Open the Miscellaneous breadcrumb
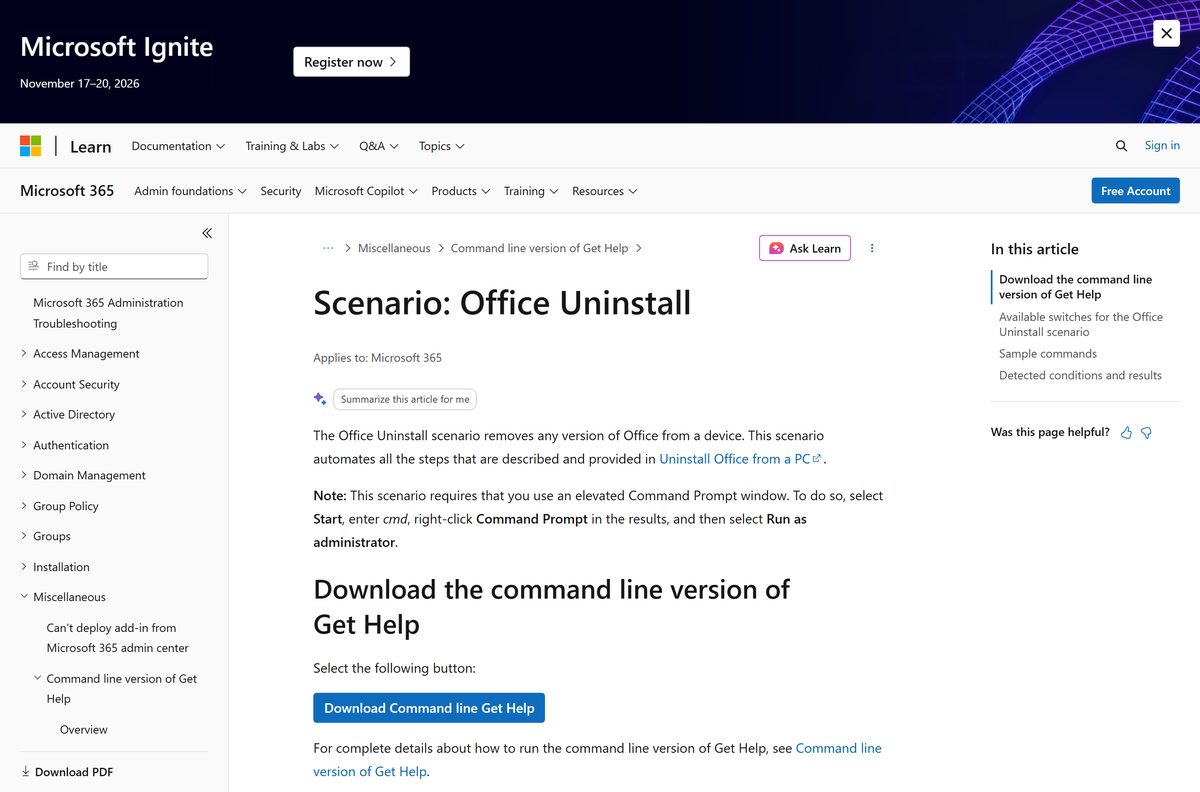 [394, 248]
